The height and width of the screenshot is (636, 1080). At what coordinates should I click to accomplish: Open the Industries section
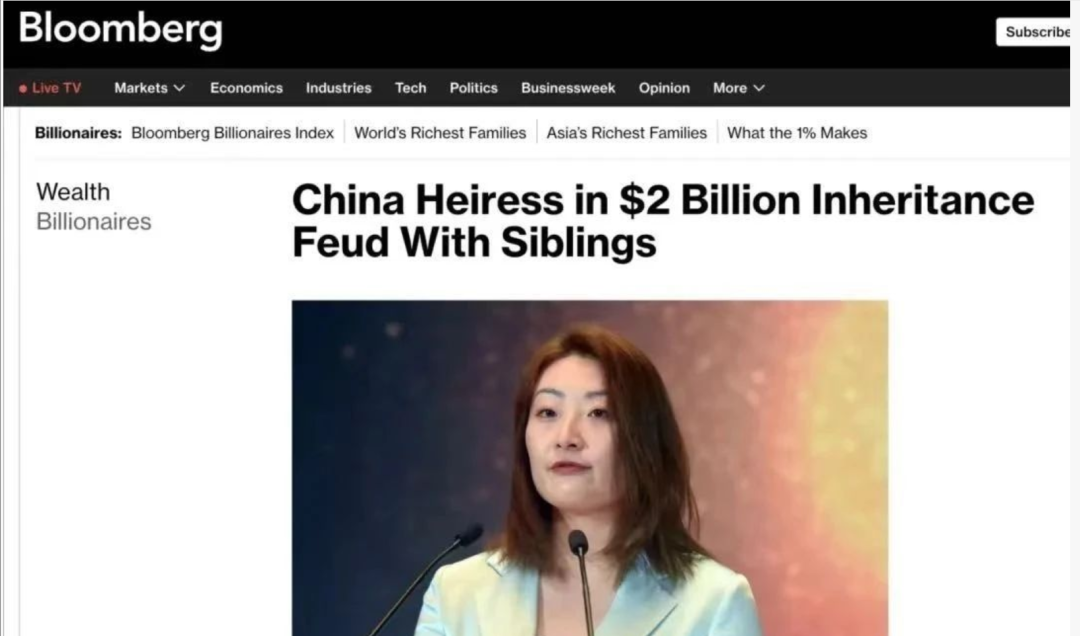(339, 88)
